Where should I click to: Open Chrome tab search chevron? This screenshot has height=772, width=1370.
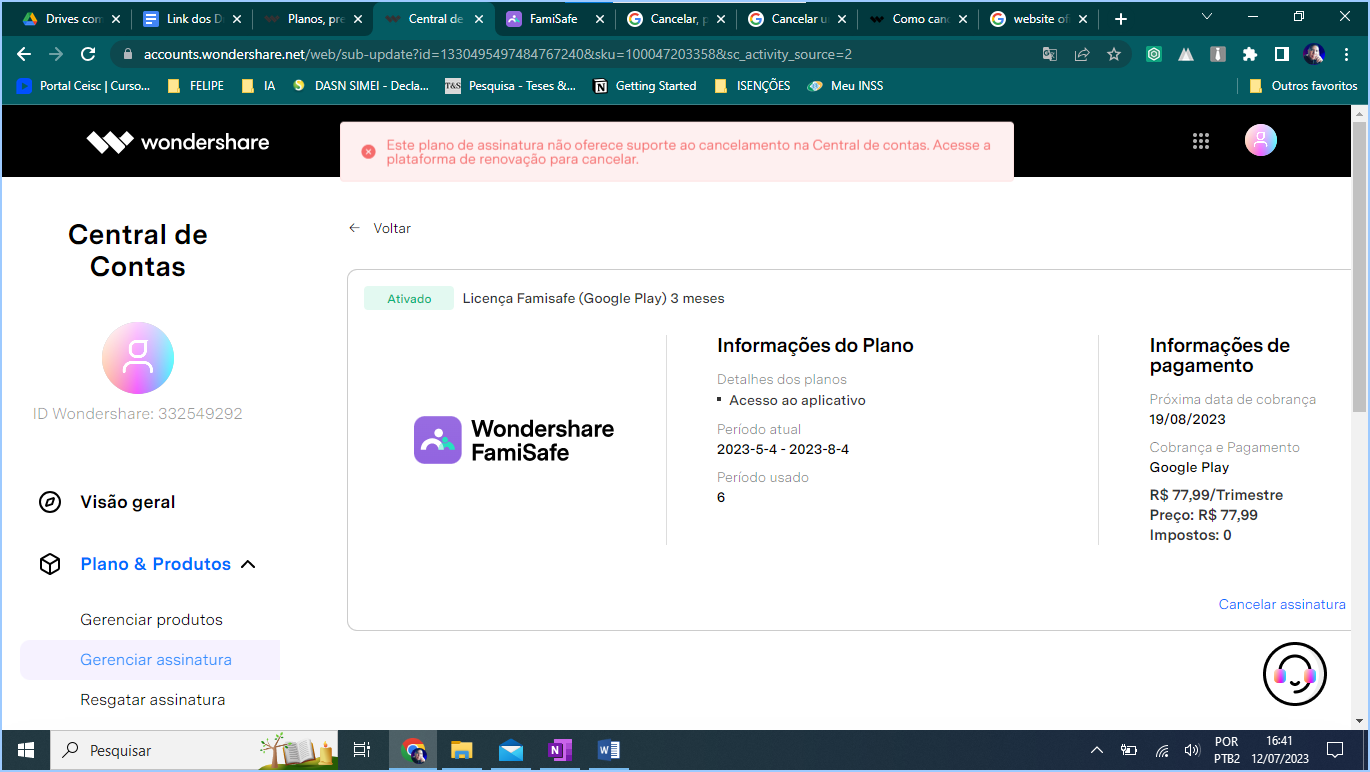pos(1207,17)
